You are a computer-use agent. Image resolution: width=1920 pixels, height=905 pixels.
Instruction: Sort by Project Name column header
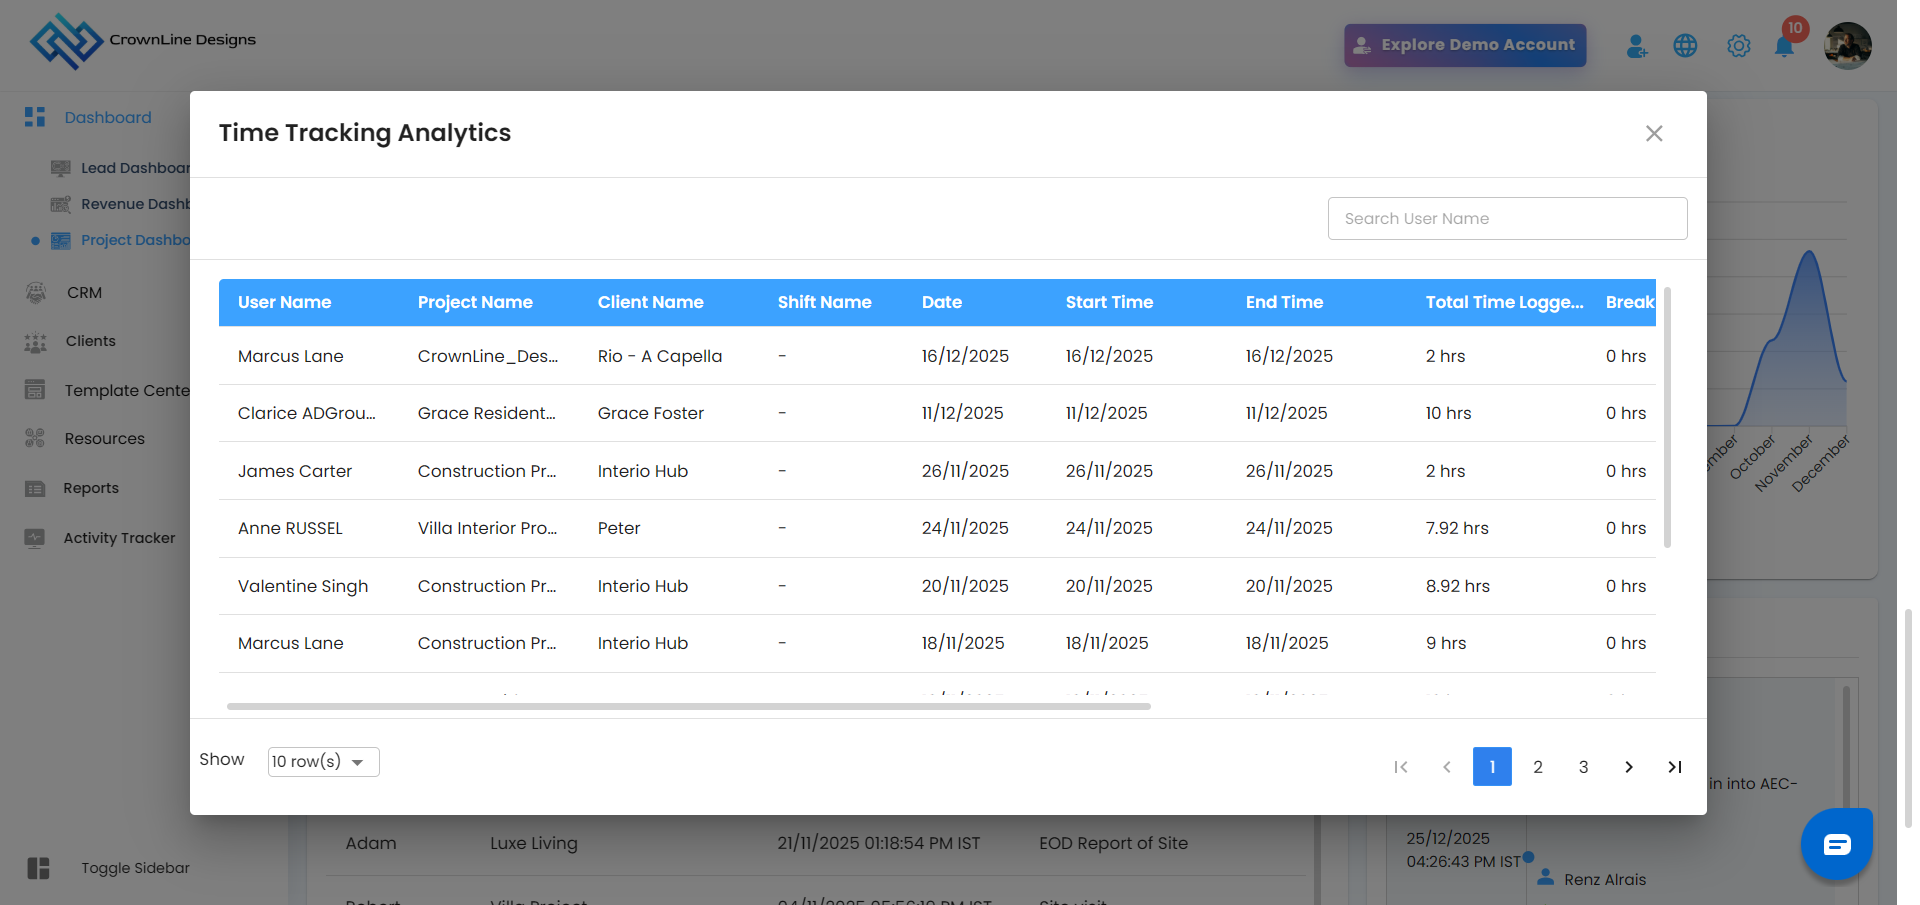(x=475, y=302)
